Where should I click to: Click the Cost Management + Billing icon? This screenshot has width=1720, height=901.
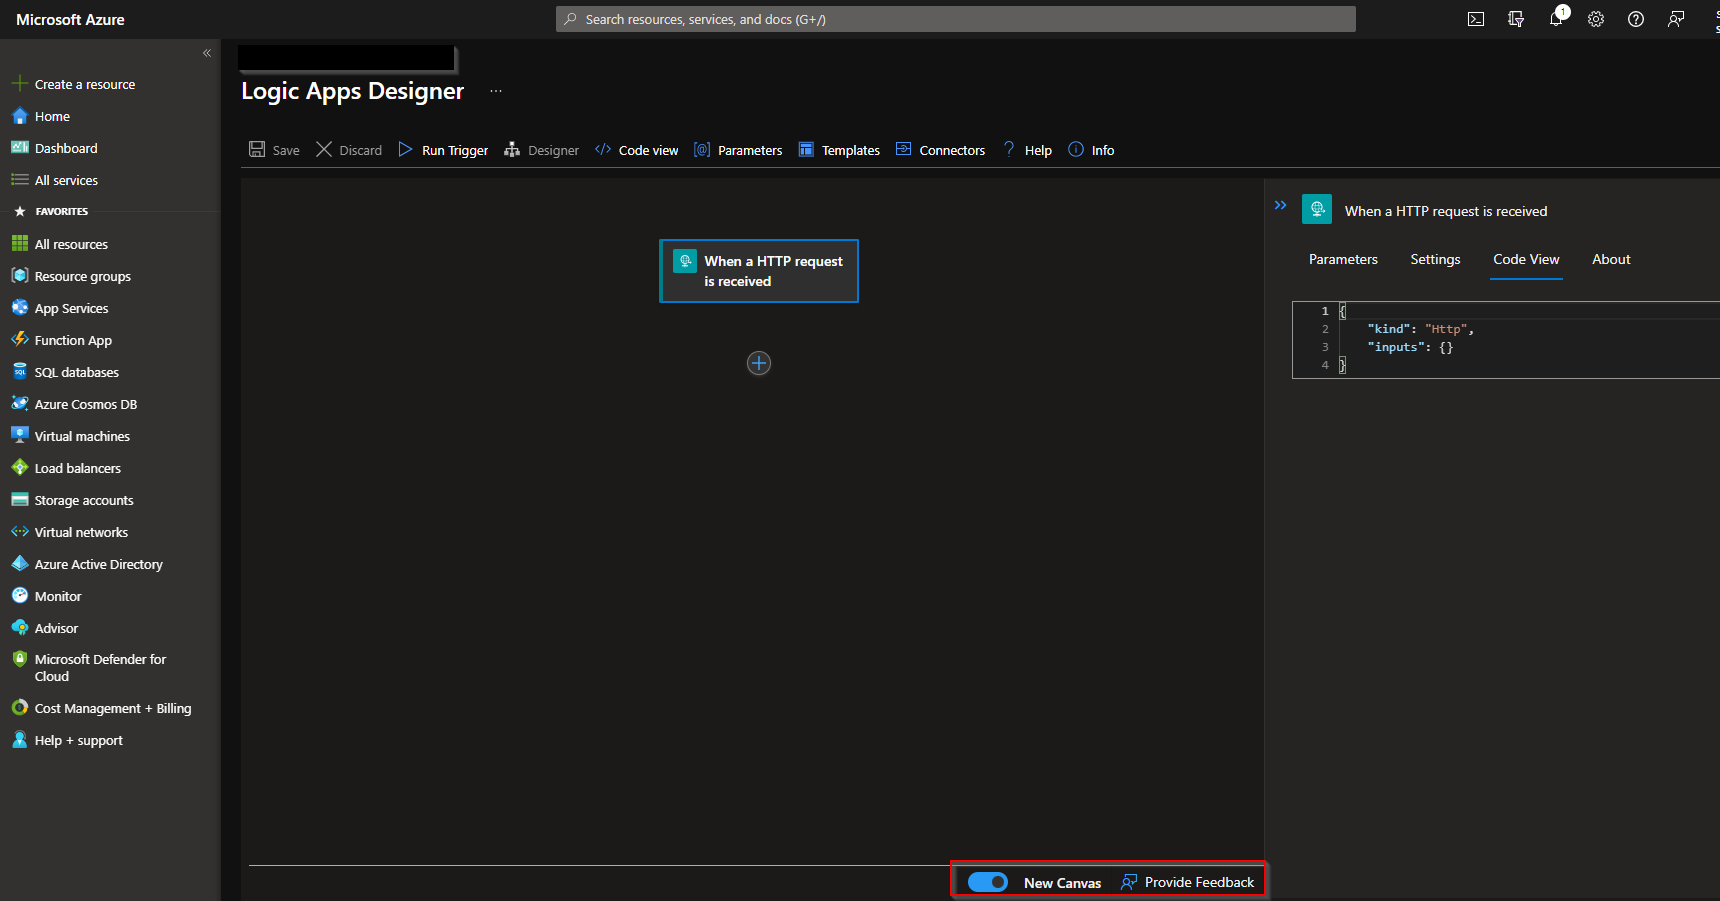click(x=19, y=708)
